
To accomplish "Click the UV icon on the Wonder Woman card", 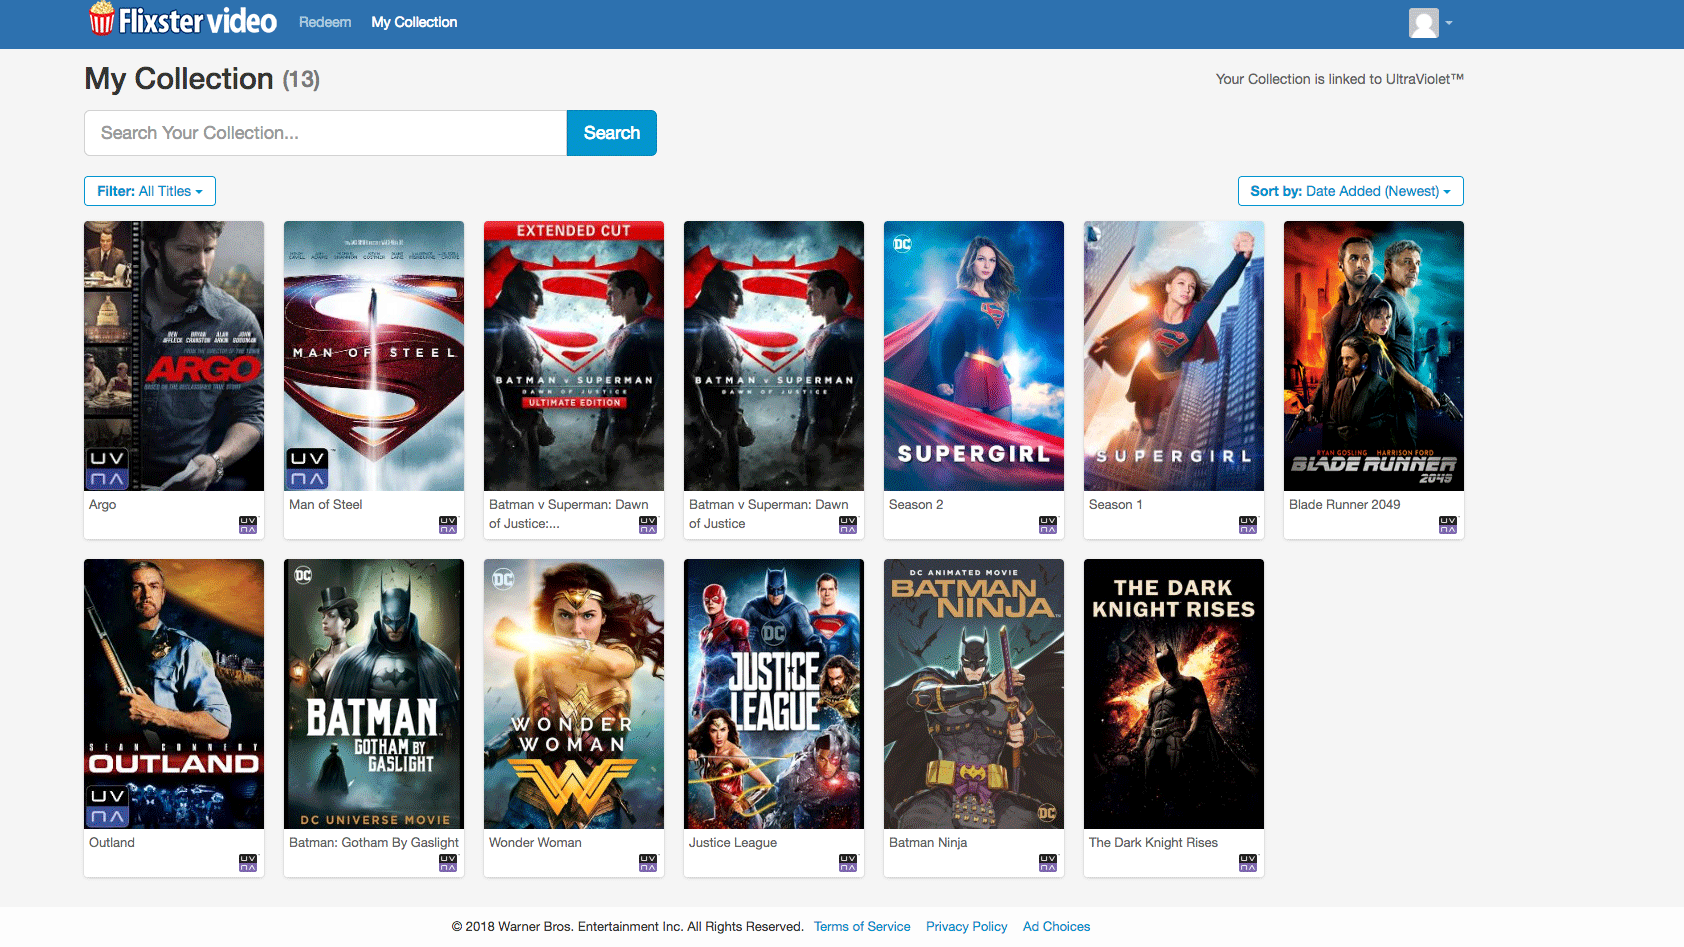I will click(x=647, y=861).
